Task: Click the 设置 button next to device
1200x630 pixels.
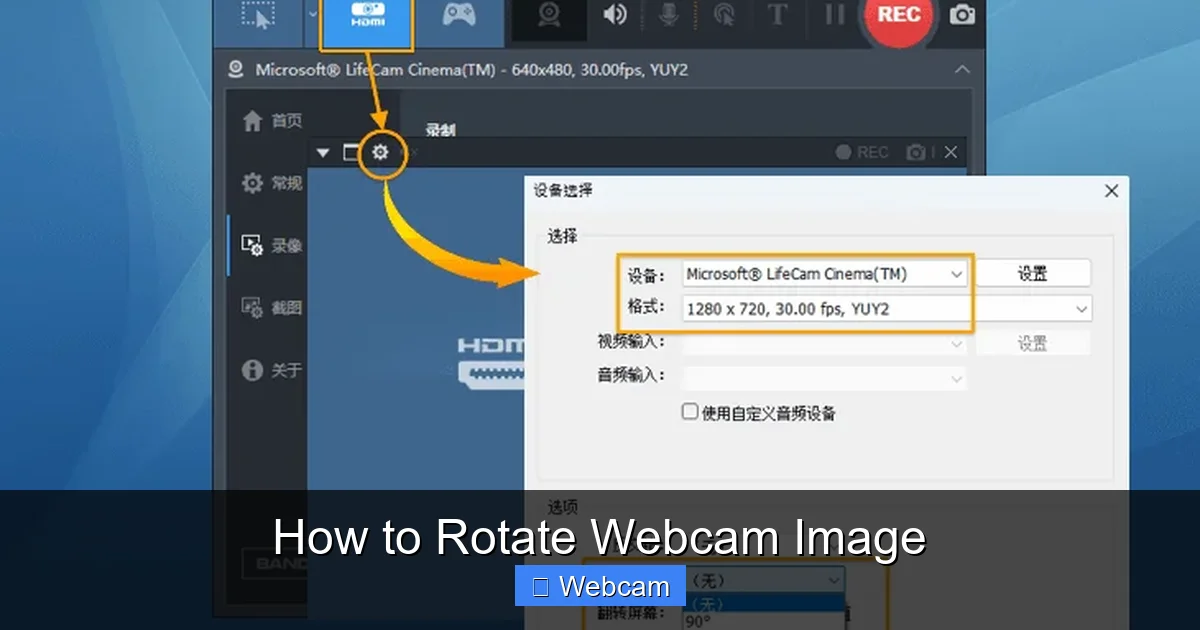Action: (x=1033, y=273)
